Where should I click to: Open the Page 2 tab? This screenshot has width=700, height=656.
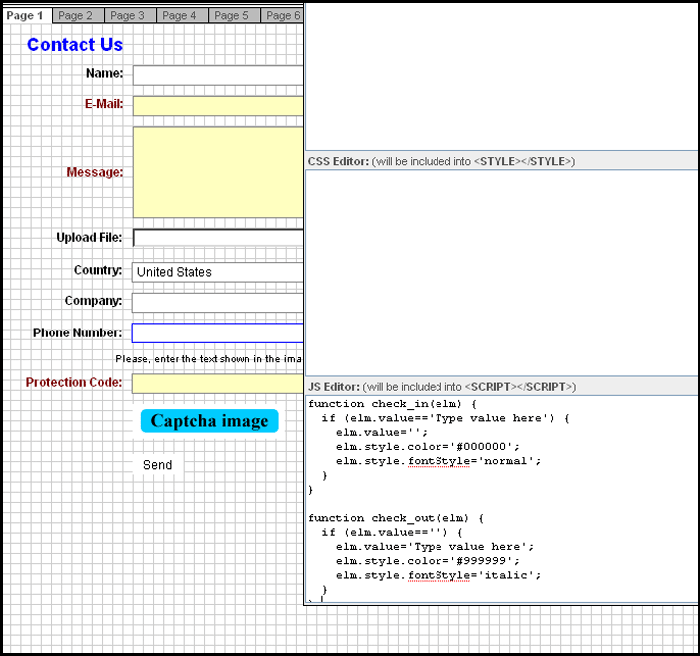pos(78,16)
